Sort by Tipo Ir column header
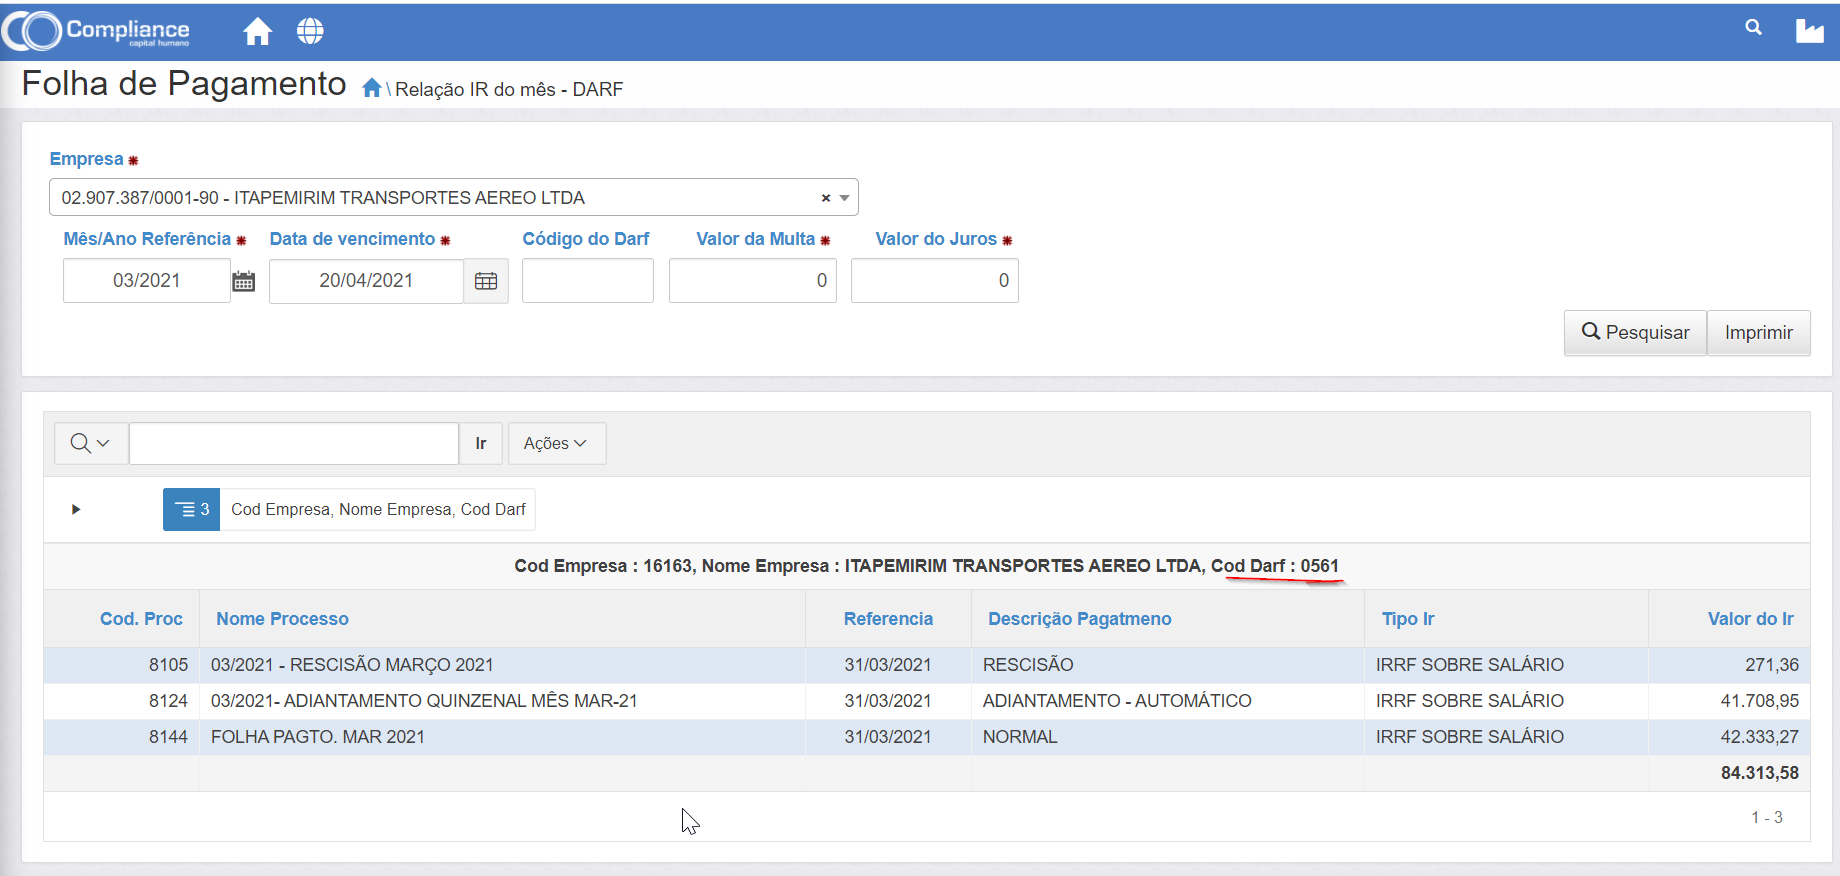Image resolution: width=1840 pixels, height=876 pixels. (1408, 619)
